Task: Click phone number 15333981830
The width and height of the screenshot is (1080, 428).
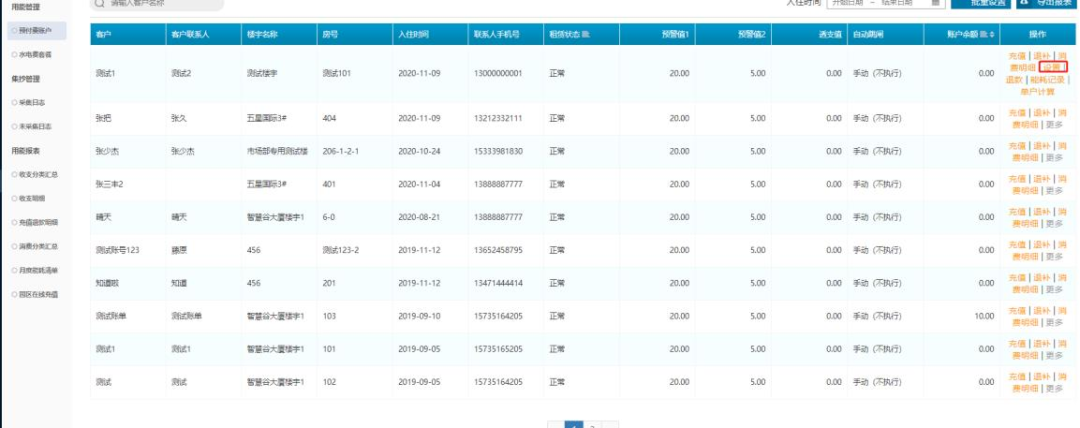Action: (498, 152)
